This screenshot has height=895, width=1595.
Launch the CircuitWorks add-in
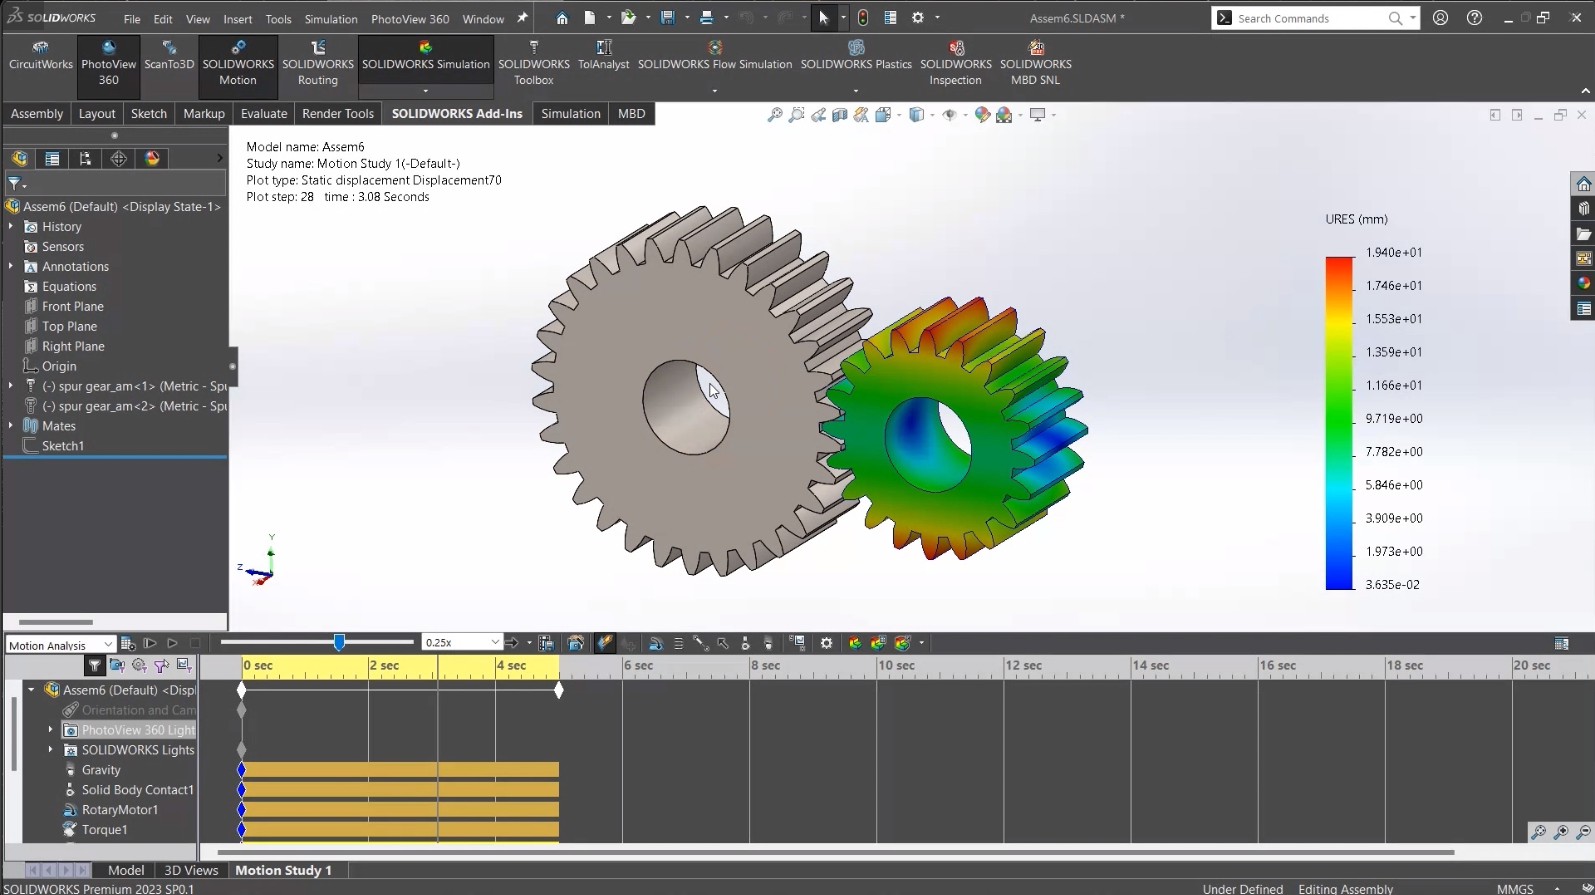point(41,56)
